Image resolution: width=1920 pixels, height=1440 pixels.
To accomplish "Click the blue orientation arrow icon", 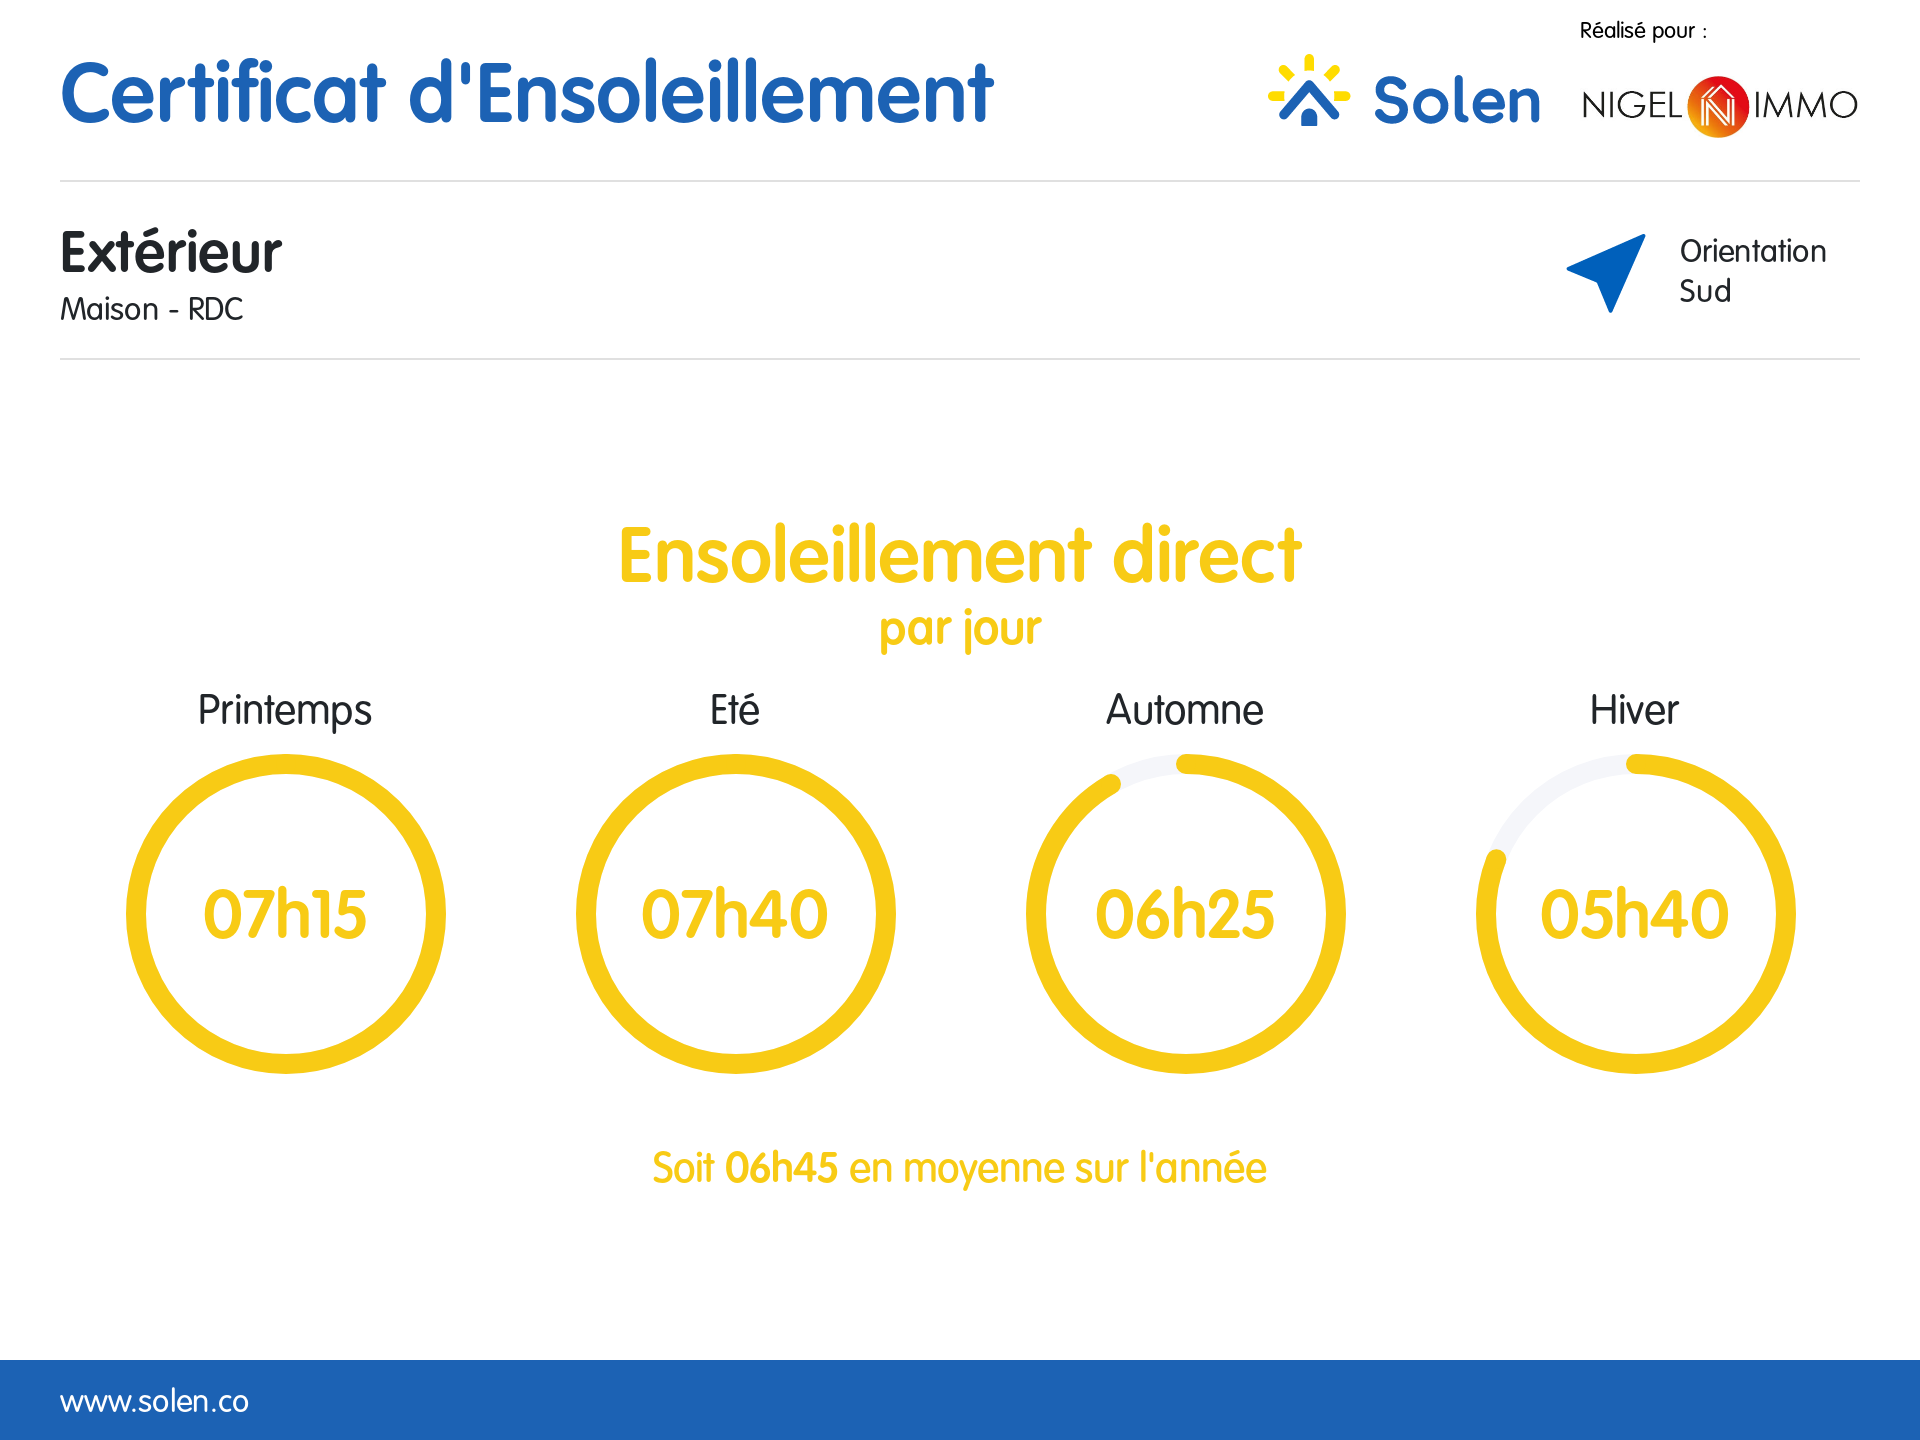I will [1609, 271].
